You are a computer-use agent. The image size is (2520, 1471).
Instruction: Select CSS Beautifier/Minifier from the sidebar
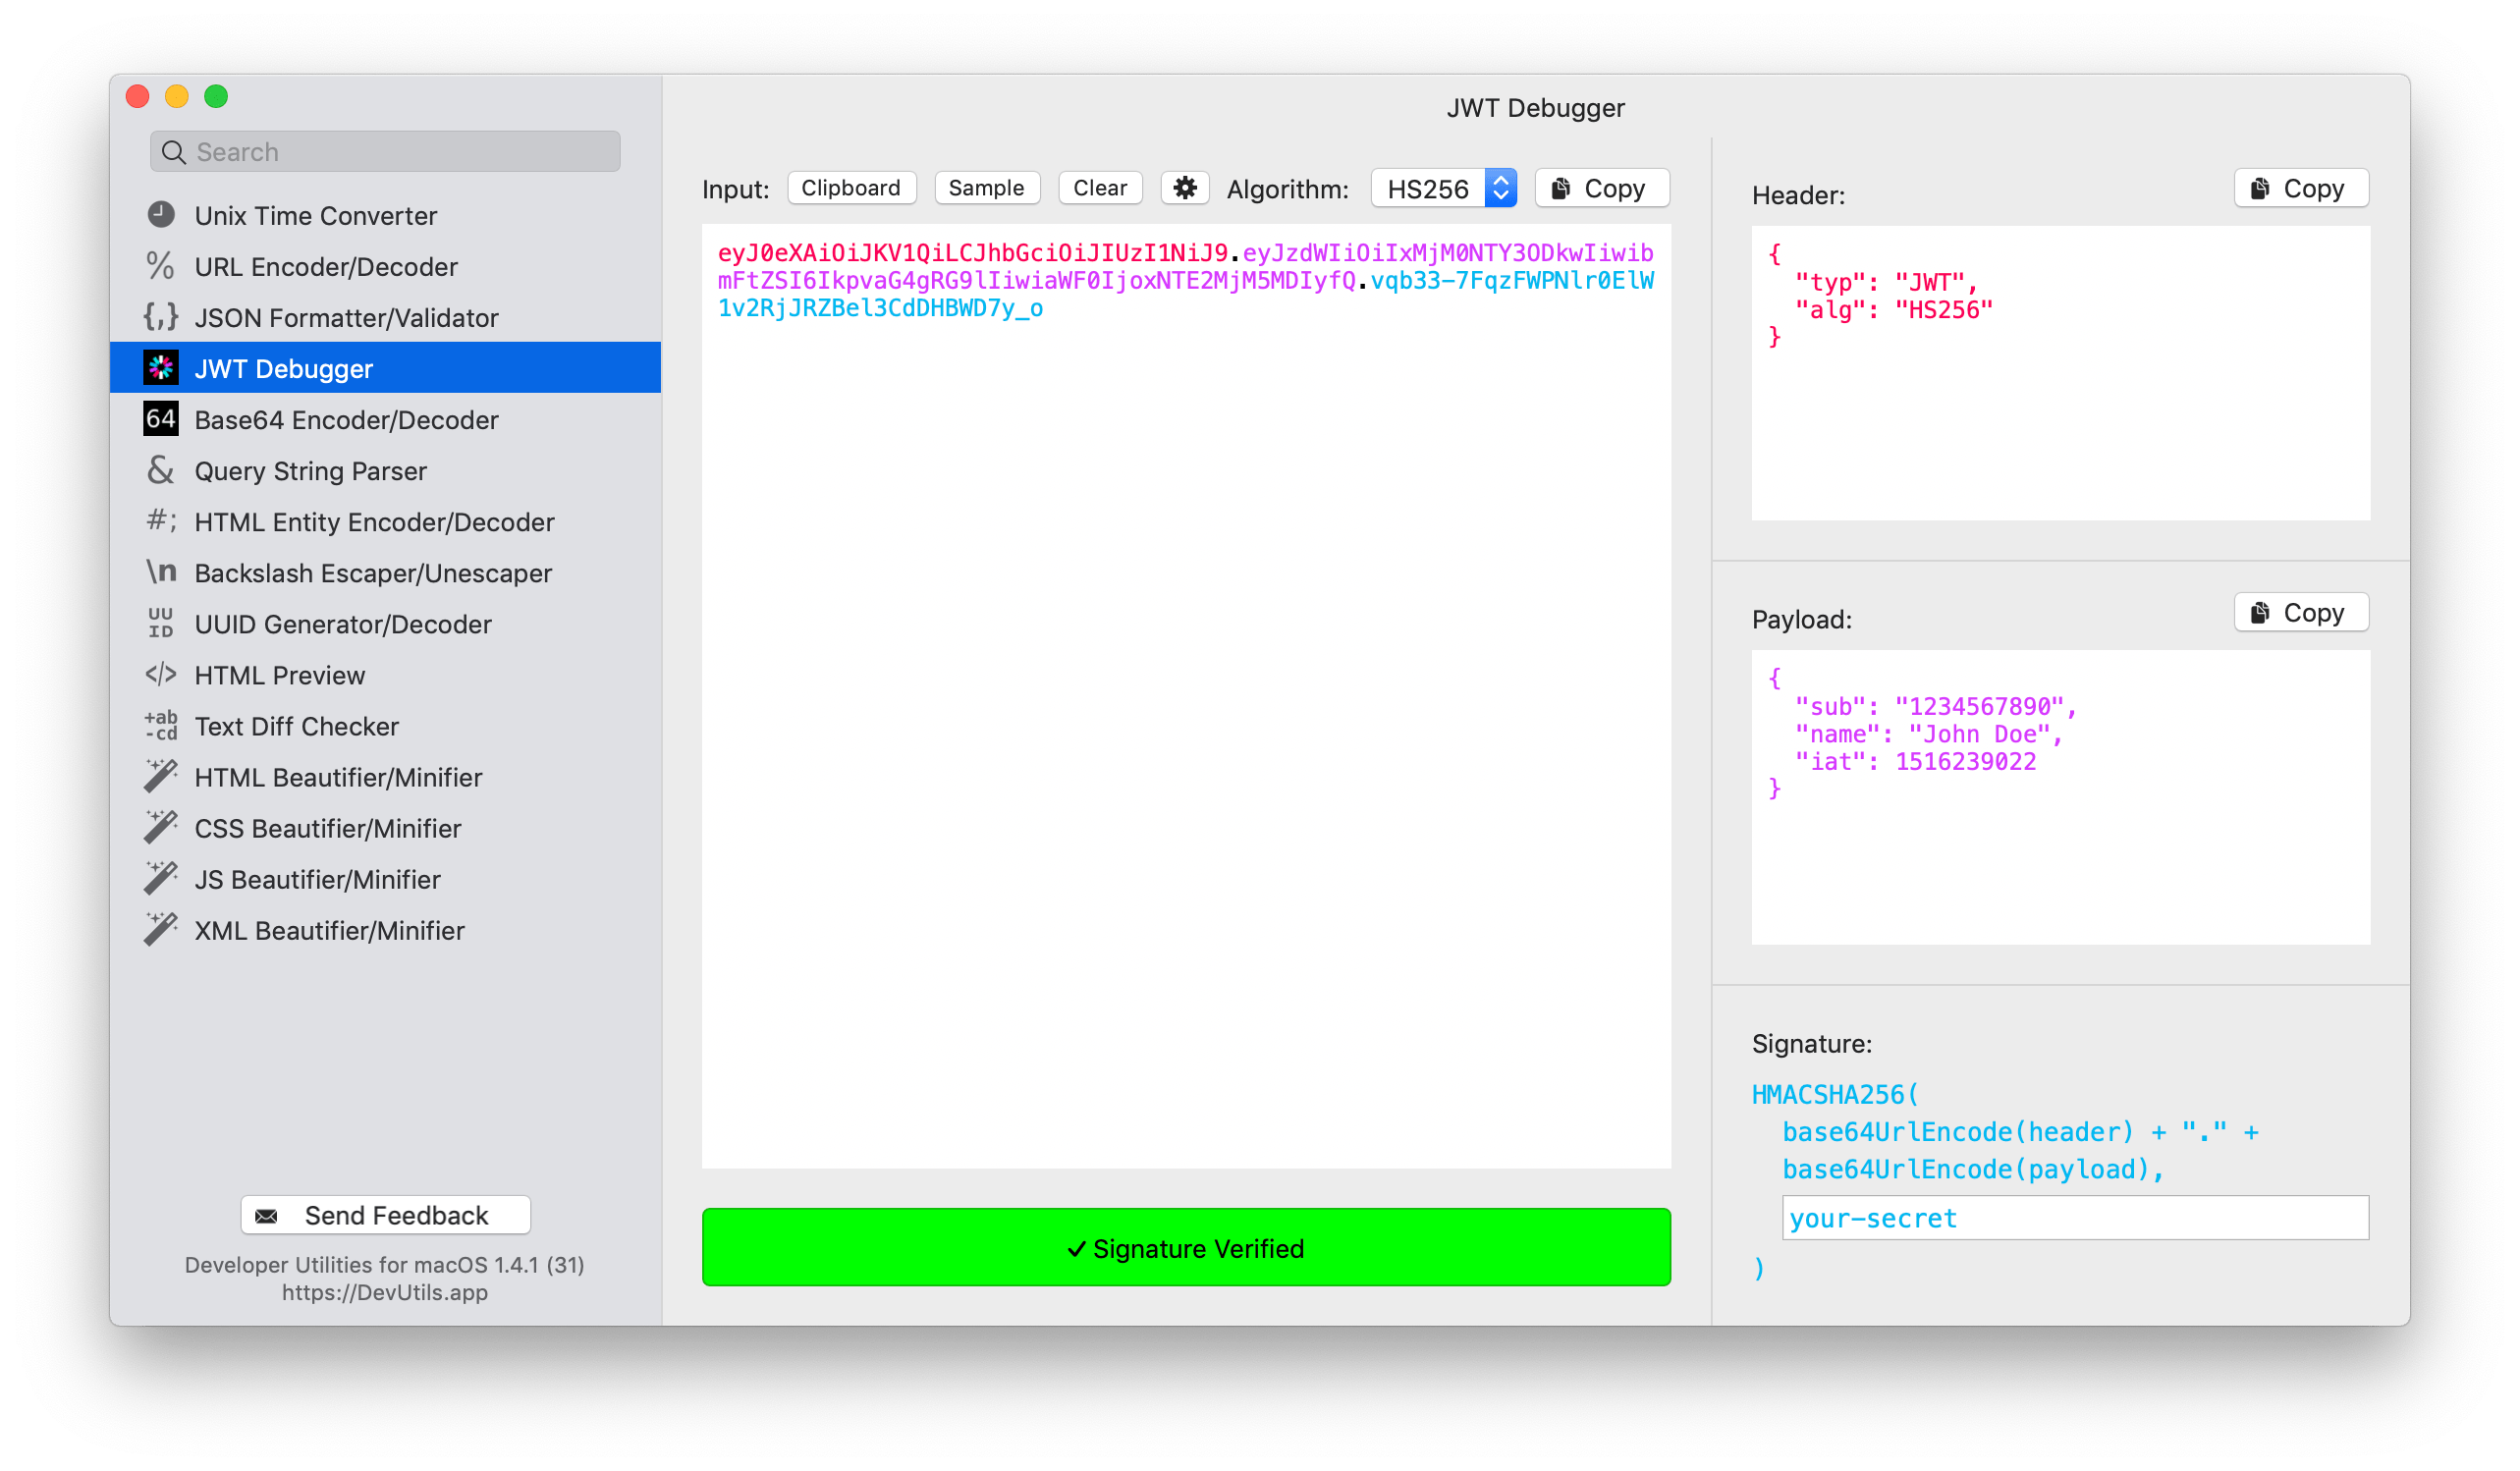(327, 827)
